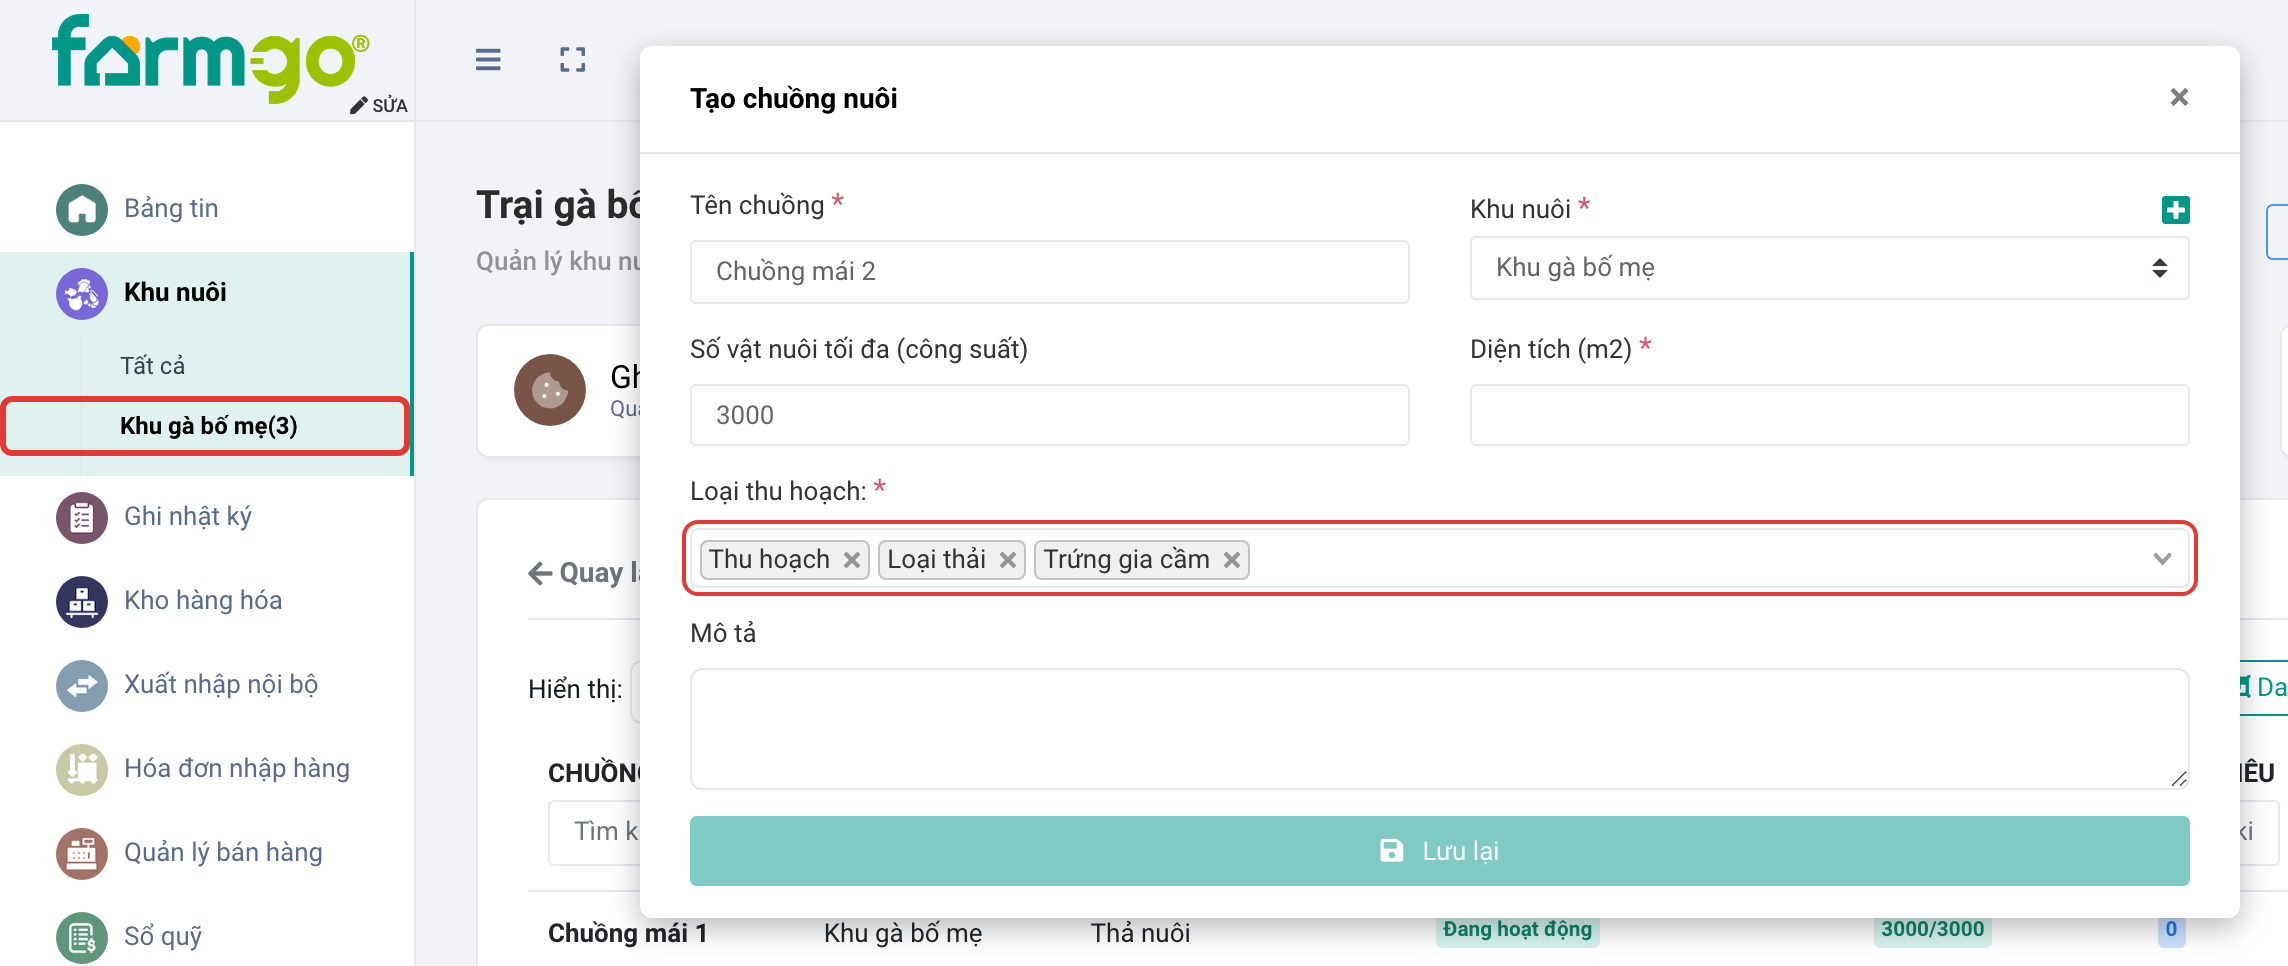Open the Khu nuôi dropdown
The width and height of the screenshot is (2288, 966).
pos(1829,268)
